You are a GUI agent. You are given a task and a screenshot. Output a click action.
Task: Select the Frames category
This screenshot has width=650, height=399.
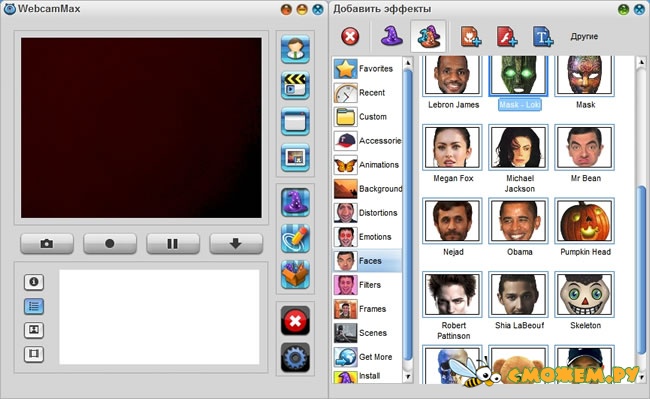(367, 309)
